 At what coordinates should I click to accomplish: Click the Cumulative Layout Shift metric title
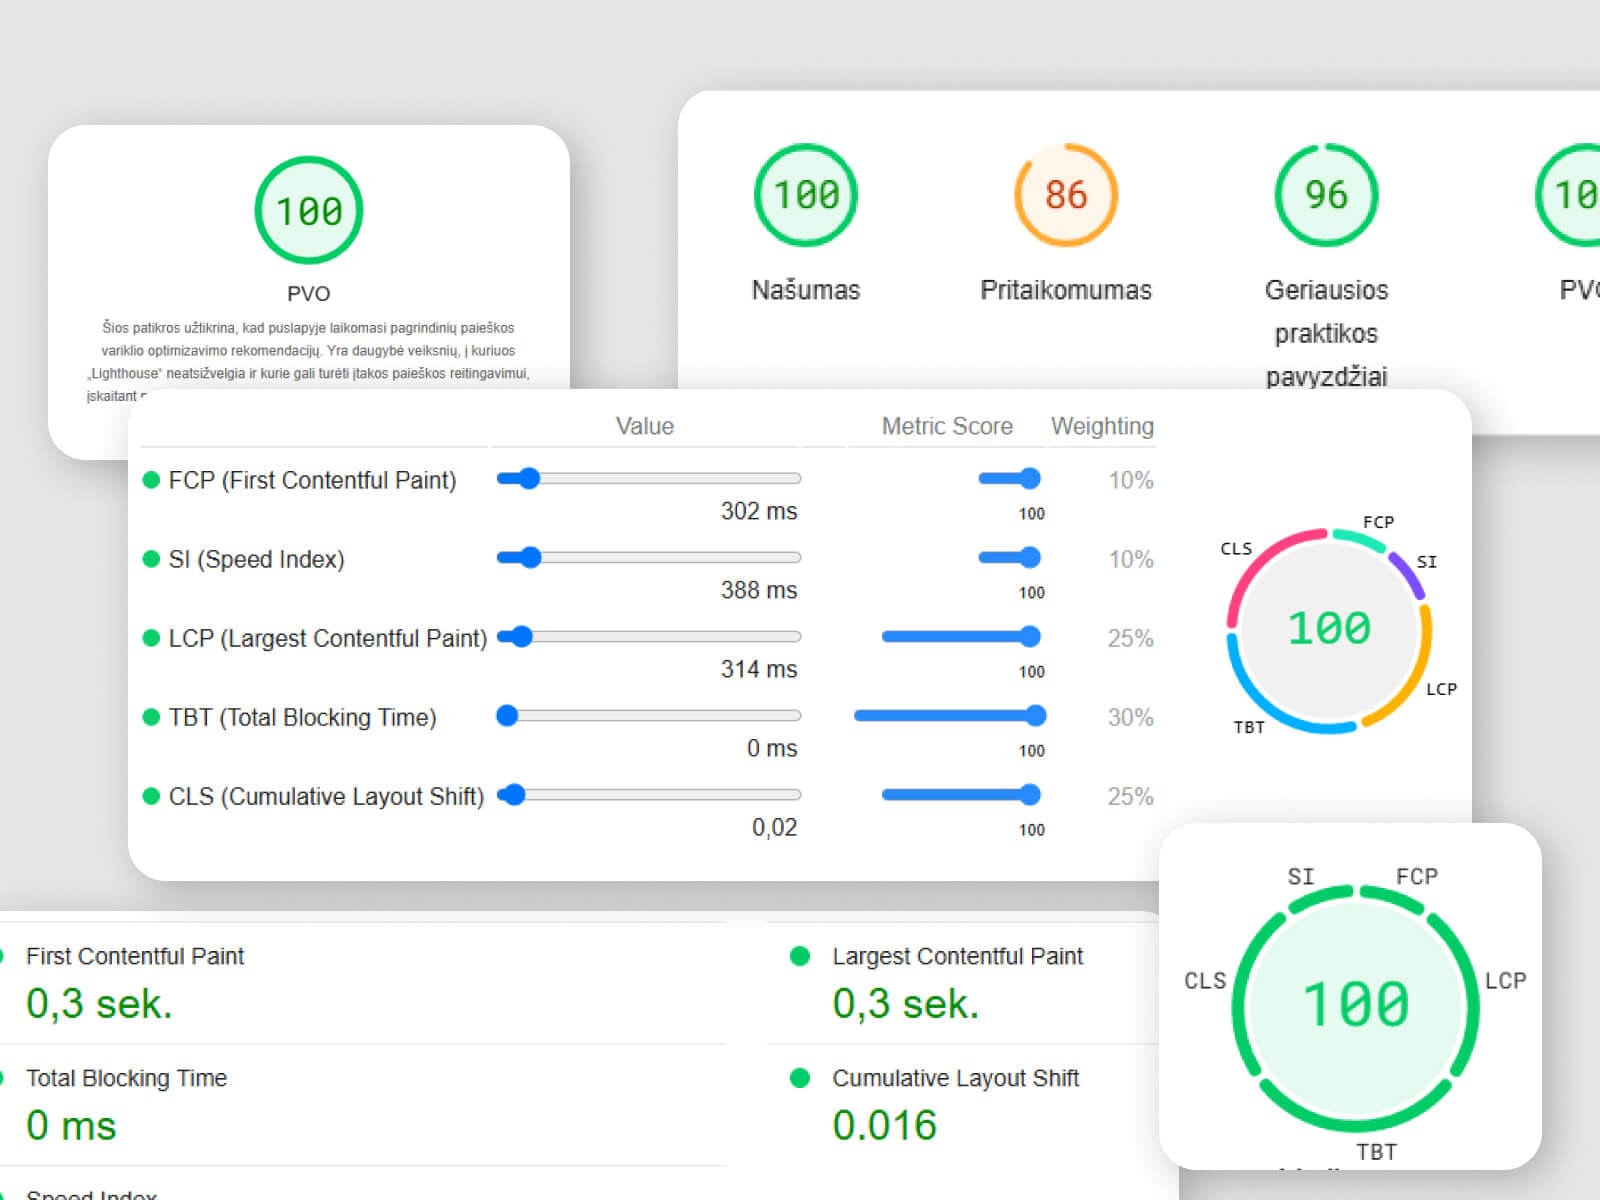[x=955, y=1078]
